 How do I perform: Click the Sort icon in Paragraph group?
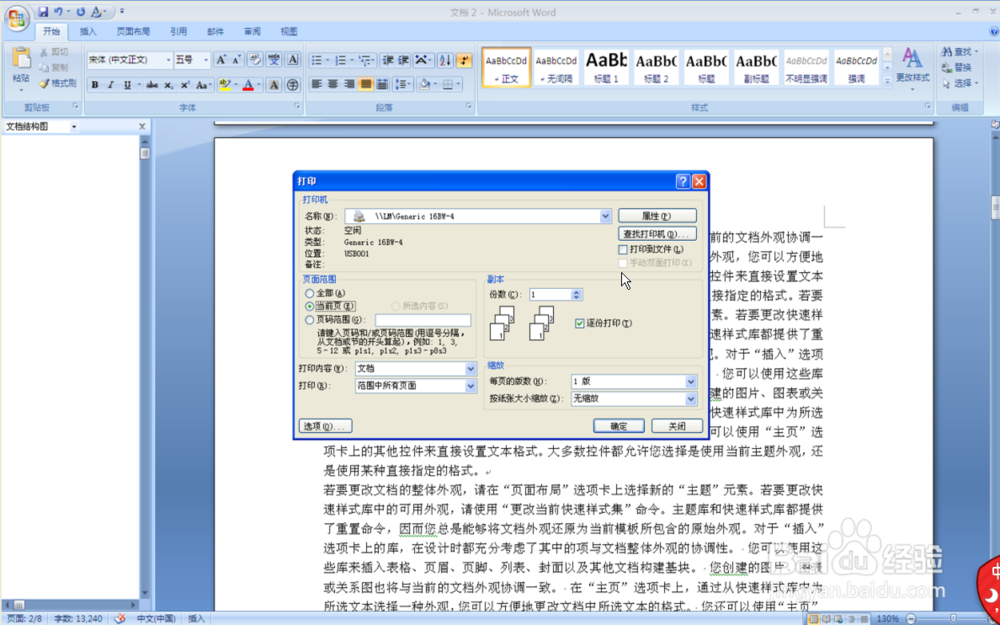coord(447,61)
